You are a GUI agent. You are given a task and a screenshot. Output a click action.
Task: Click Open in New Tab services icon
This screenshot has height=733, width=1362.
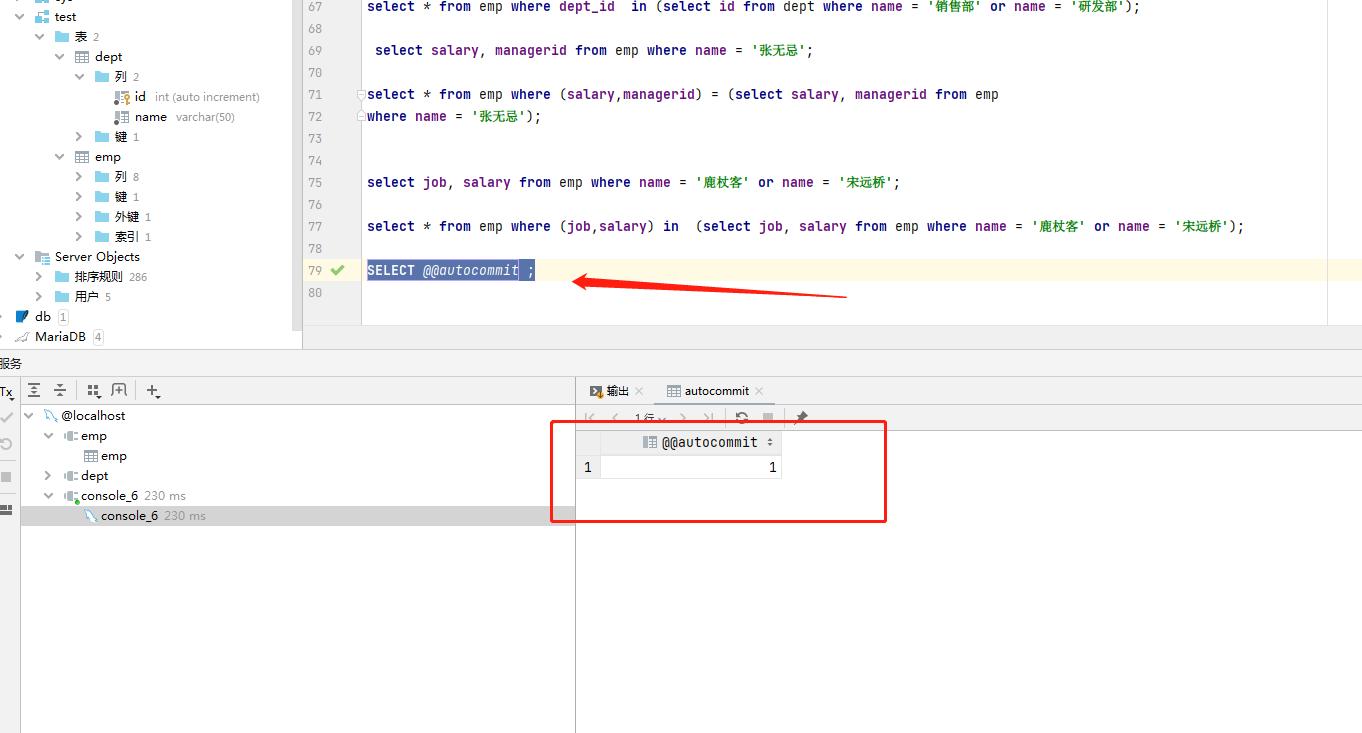(x=119, y=391)
